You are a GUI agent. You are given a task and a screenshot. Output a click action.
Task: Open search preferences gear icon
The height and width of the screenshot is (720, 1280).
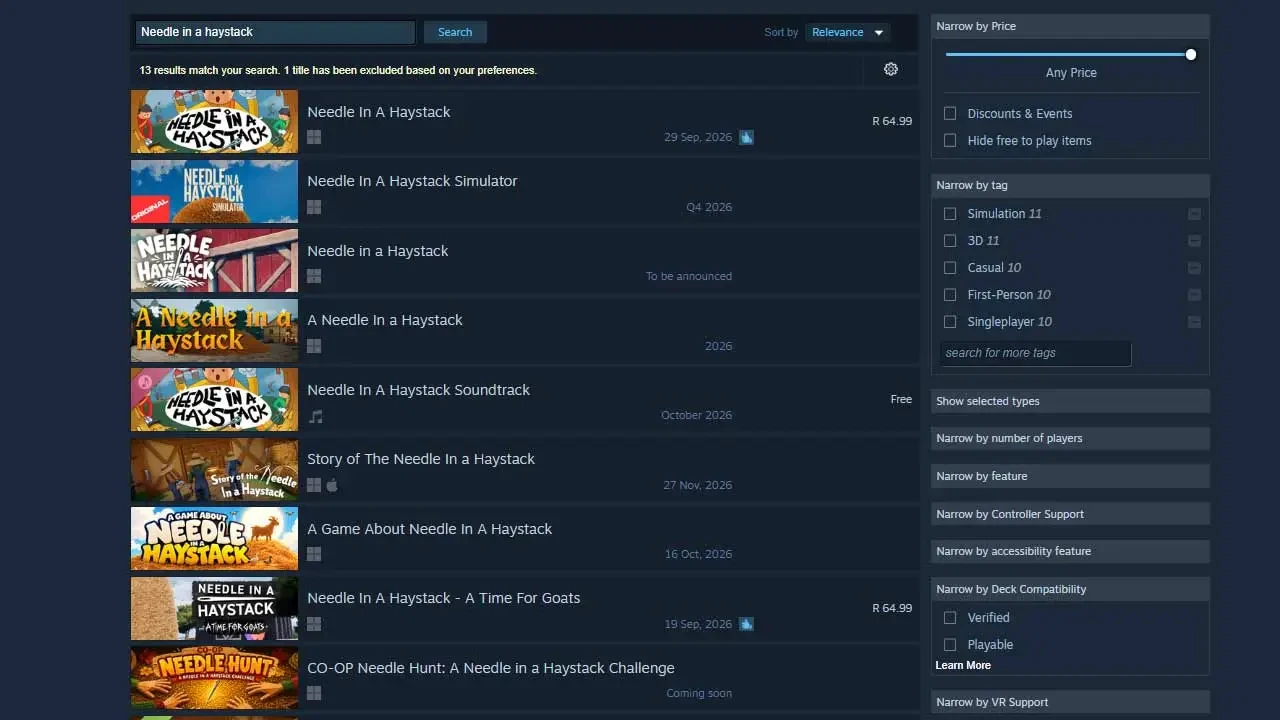[x=891, y=69]
